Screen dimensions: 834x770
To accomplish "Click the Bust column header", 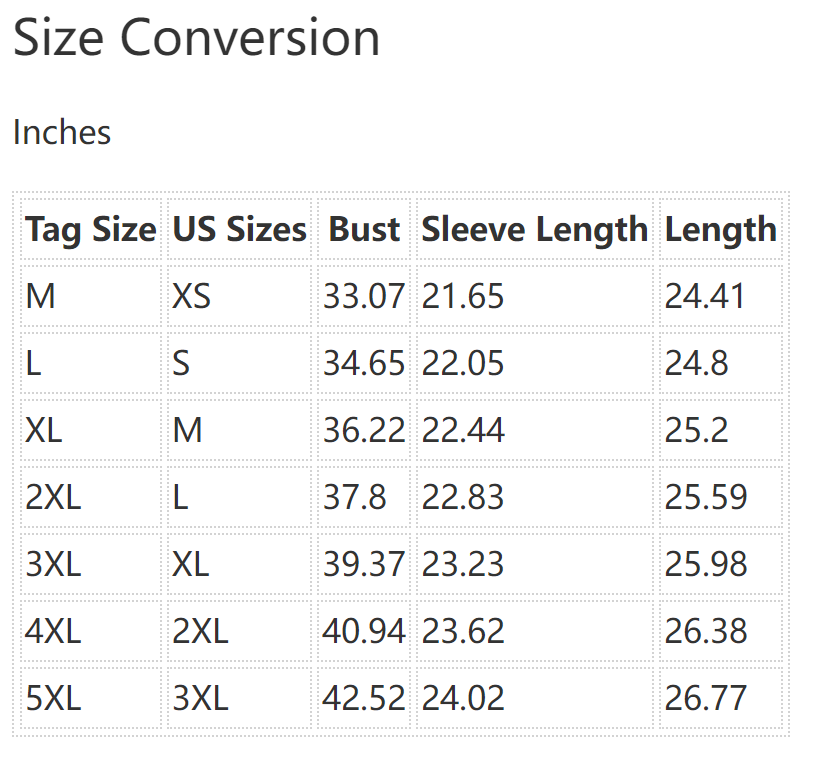I will pyautogui.click(x=364, y=230).
